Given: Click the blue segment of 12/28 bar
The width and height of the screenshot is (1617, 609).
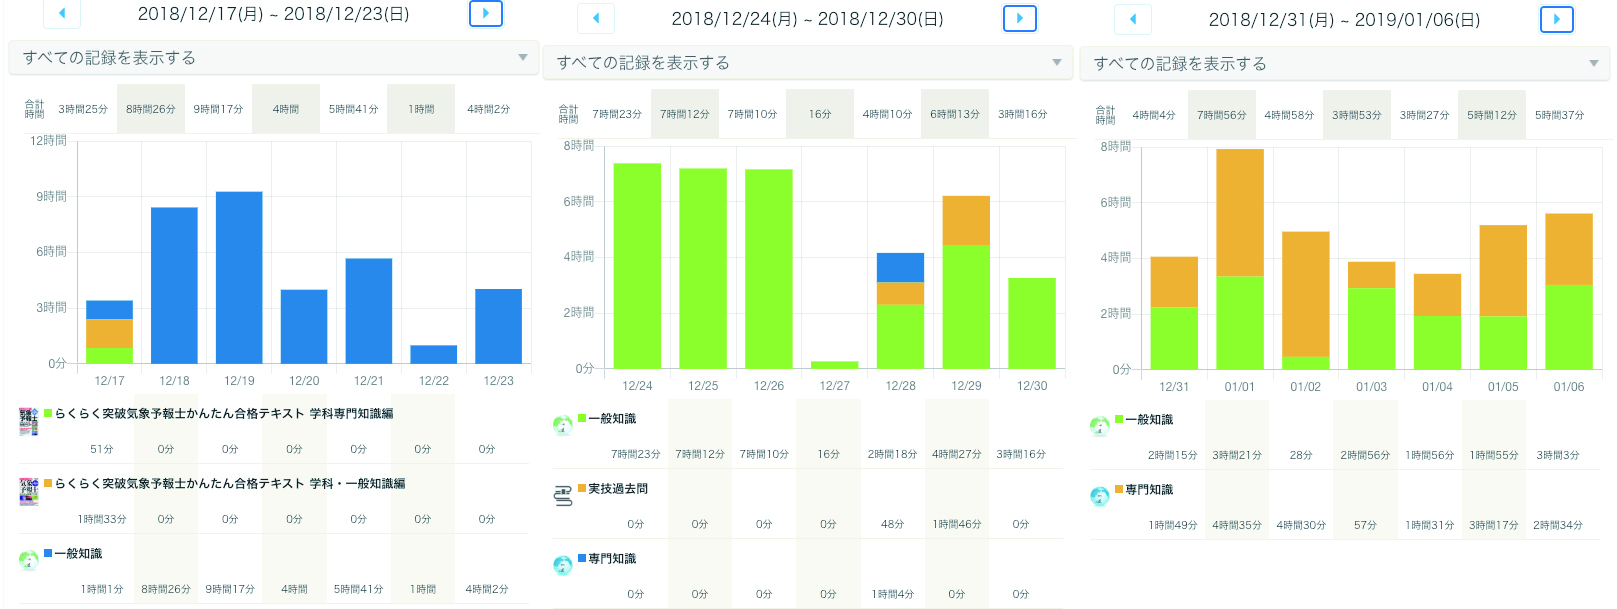Looking at the screenshot, I should tap(900, 267).
